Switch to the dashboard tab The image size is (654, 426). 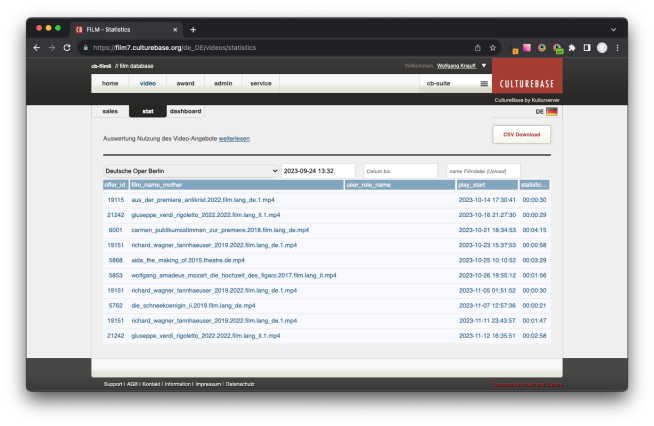pyautogui.click(x=185, y=111)
